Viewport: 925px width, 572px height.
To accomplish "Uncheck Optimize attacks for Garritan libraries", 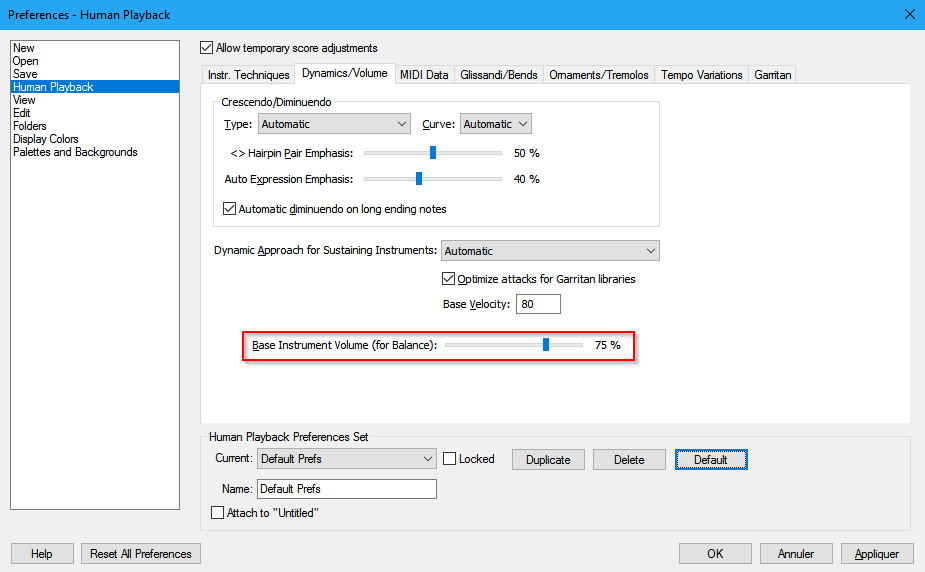I will coord(449,279).
